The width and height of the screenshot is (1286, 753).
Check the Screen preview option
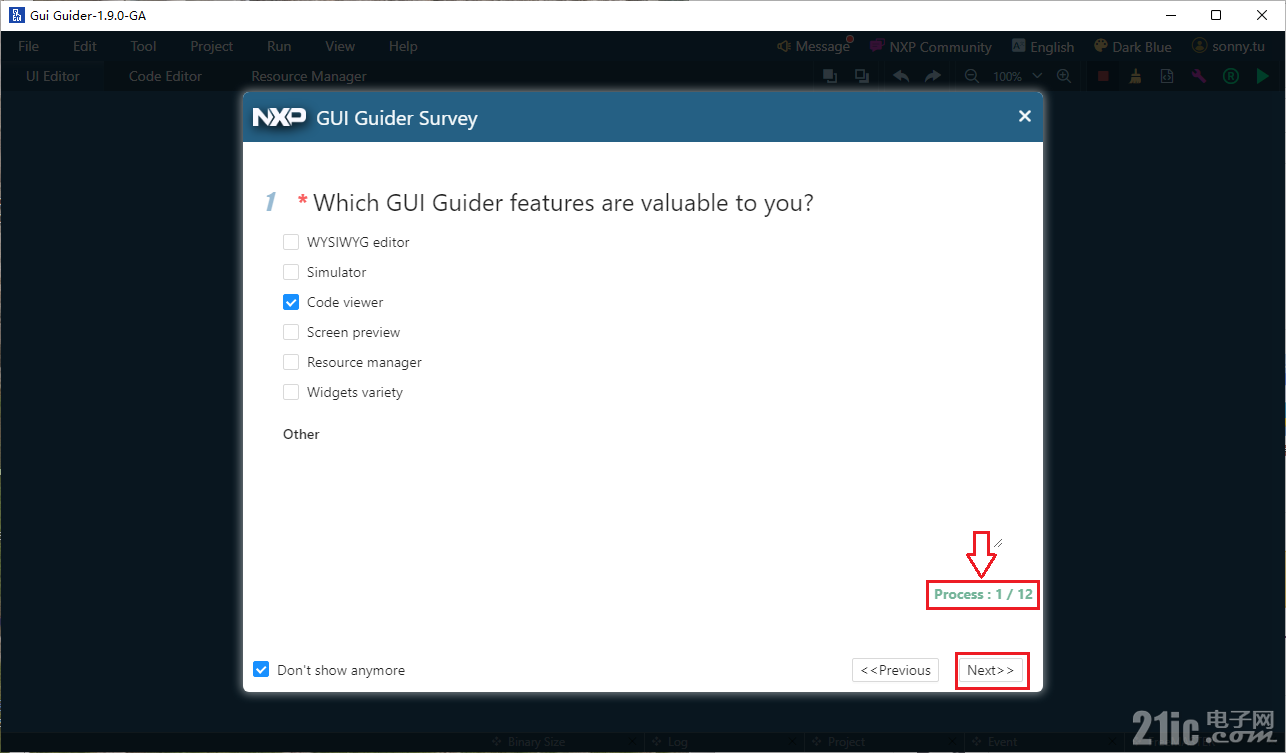pos(291,332)
